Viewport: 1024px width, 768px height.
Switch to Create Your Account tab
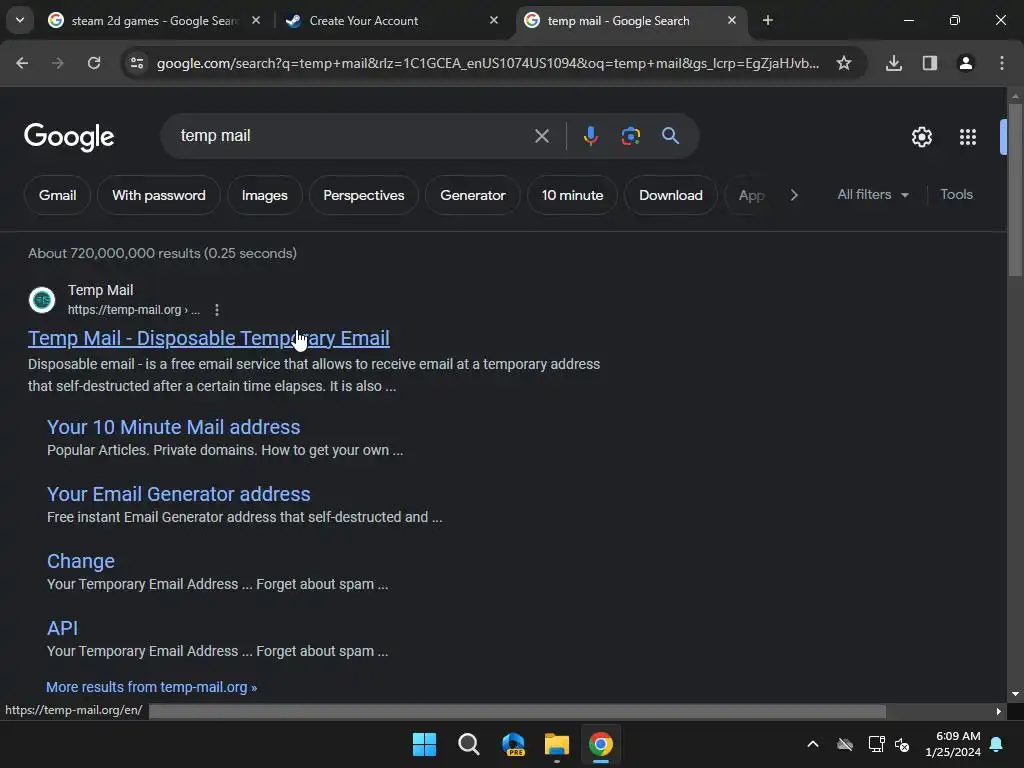[392, 20]
